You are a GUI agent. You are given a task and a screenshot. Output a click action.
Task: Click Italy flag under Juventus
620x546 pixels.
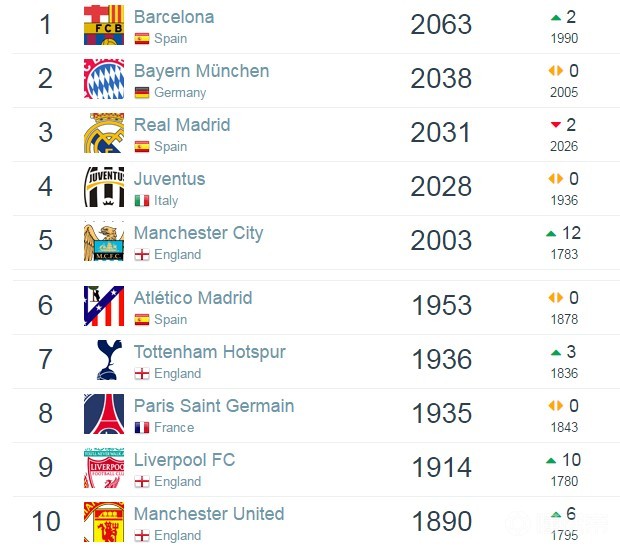pos(142,201)
